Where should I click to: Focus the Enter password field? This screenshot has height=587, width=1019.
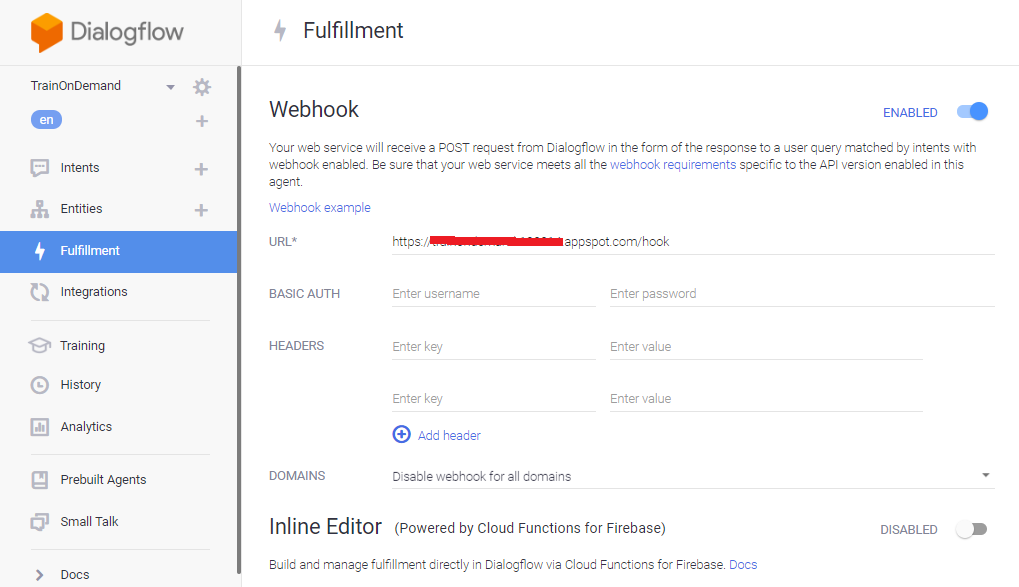coord(802,294)
